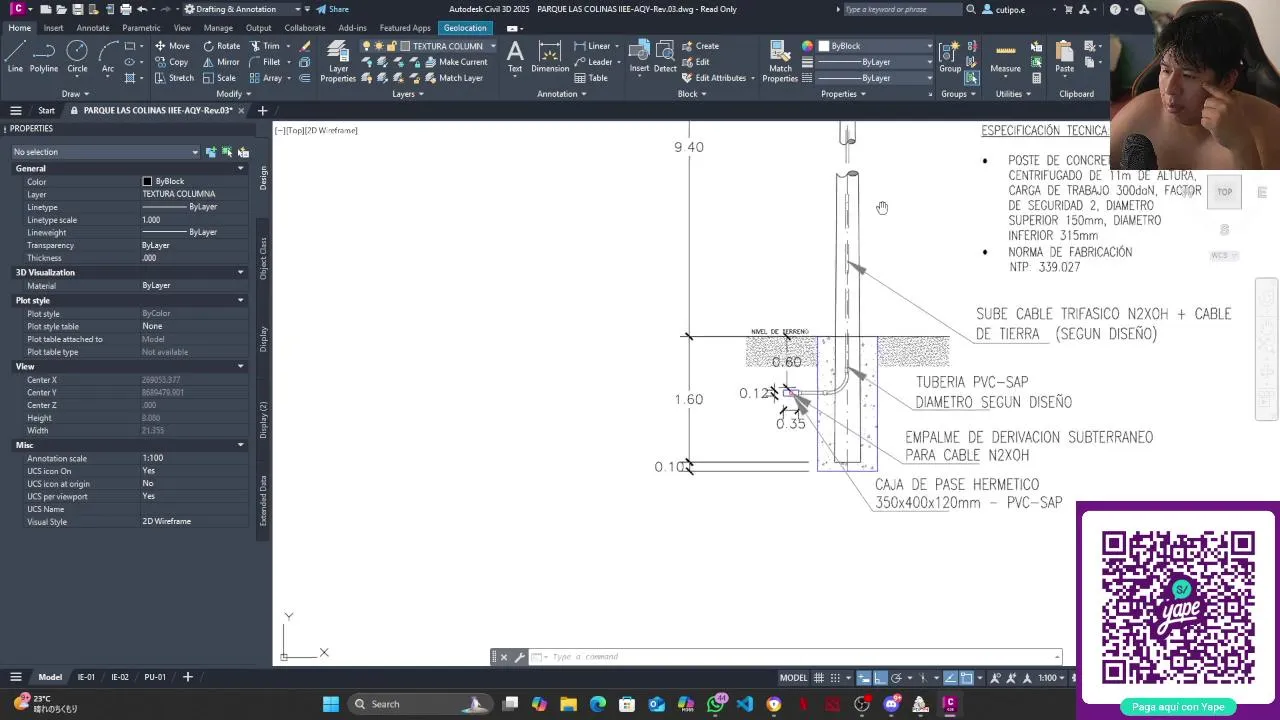The height and width of the screenshot is (720, 1280).
Task: Click the Create block button
Action: click(701, 46)
